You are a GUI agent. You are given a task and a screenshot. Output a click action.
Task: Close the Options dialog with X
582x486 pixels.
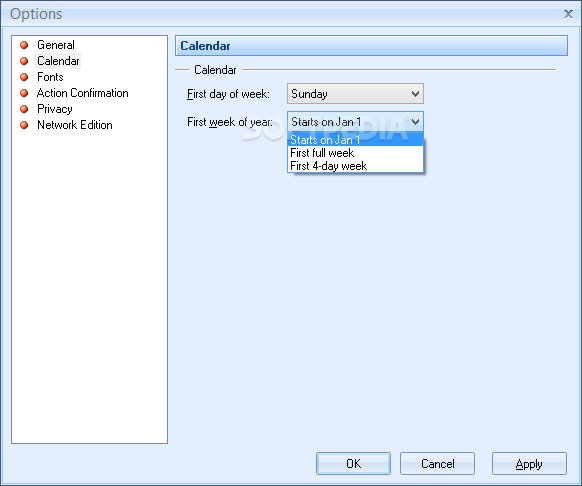(568, 14)
